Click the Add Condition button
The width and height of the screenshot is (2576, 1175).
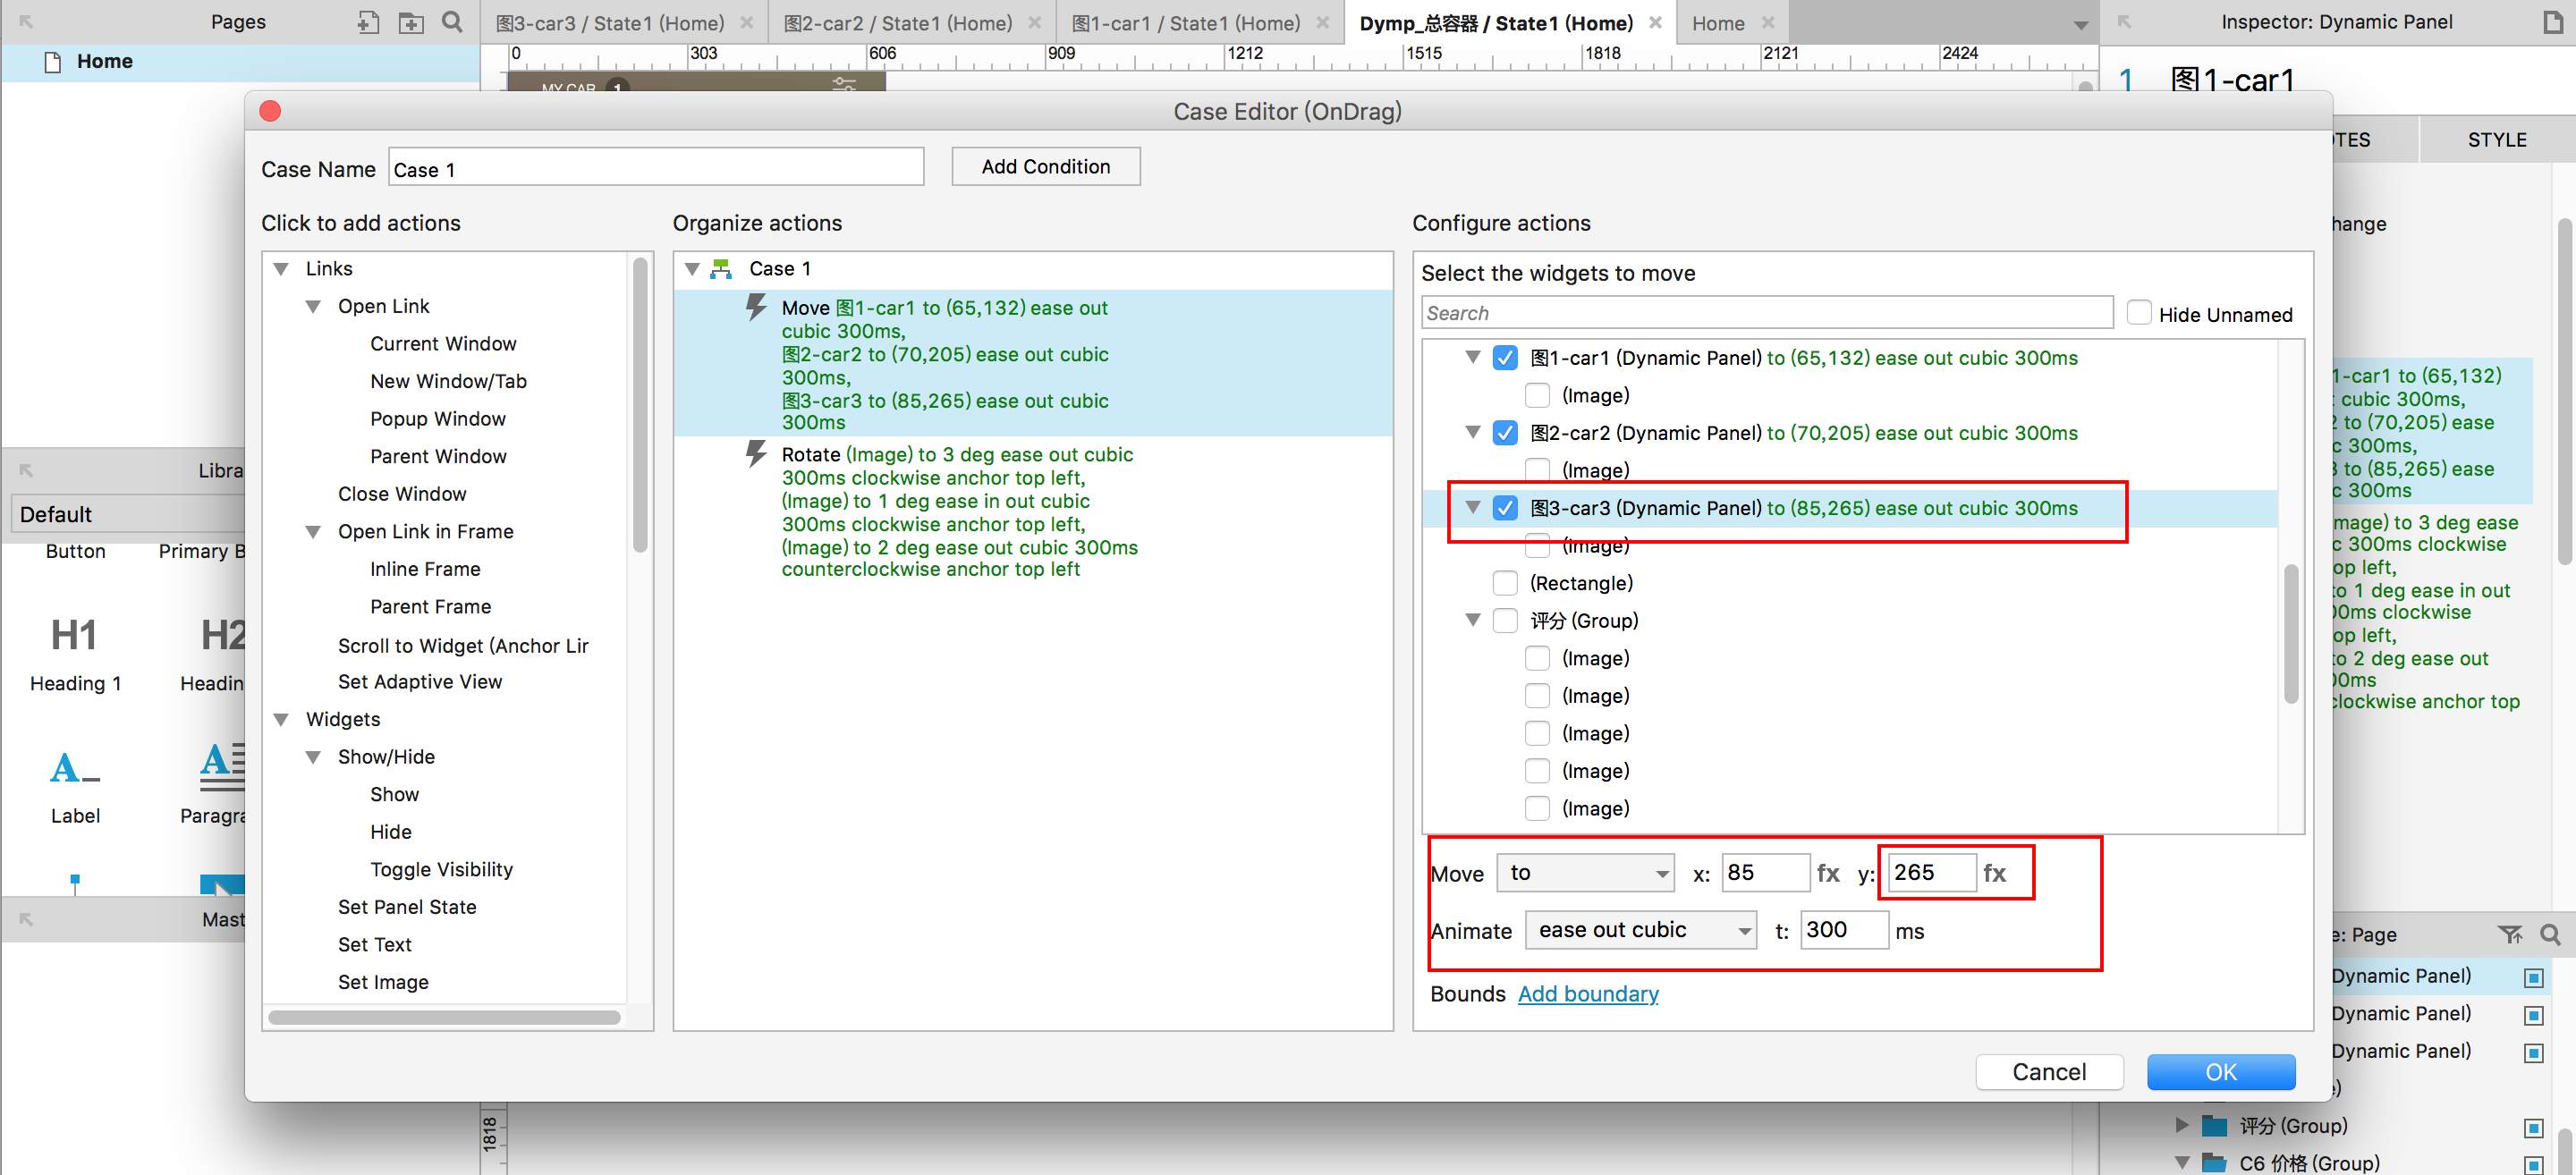(1045, 167)
